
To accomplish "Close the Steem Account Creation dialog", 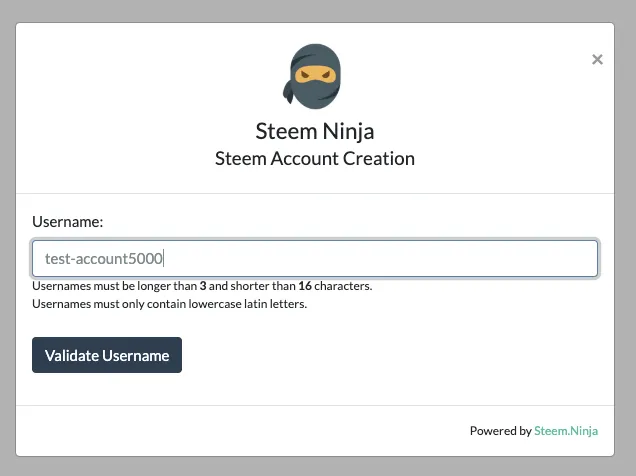I will point(597,60).
